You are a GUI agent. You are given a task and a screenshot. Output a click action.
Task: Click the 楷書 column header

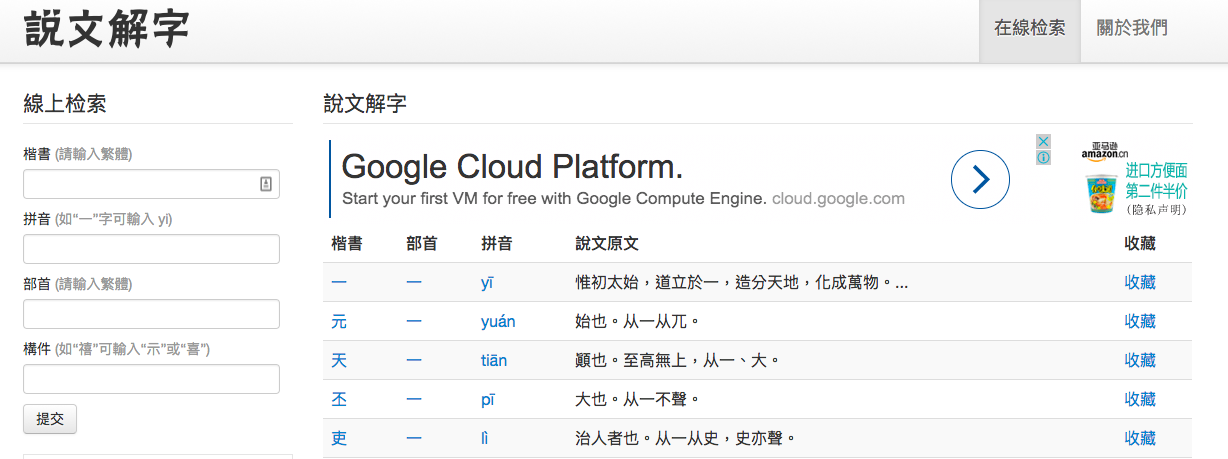coord(347,243)
